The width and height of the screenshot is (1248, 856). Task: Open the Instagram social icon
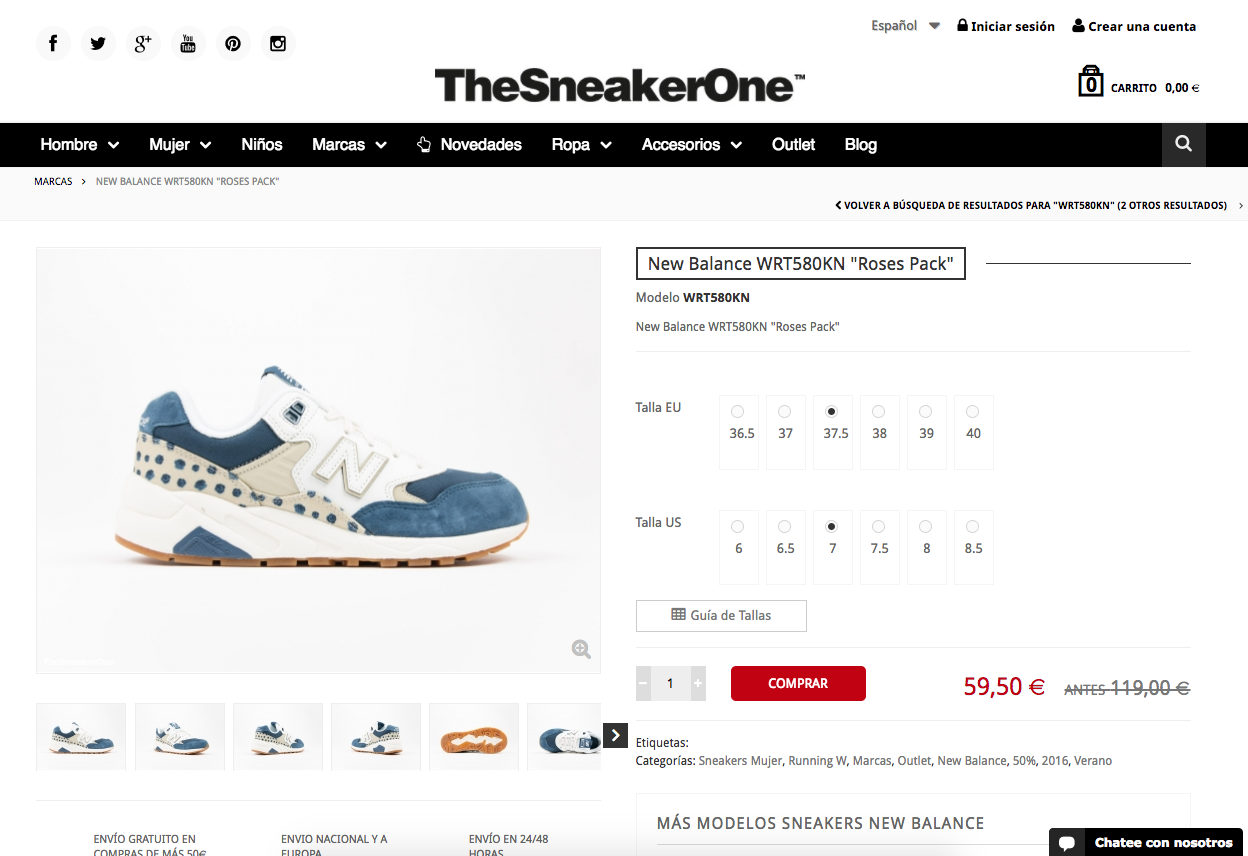278,43
